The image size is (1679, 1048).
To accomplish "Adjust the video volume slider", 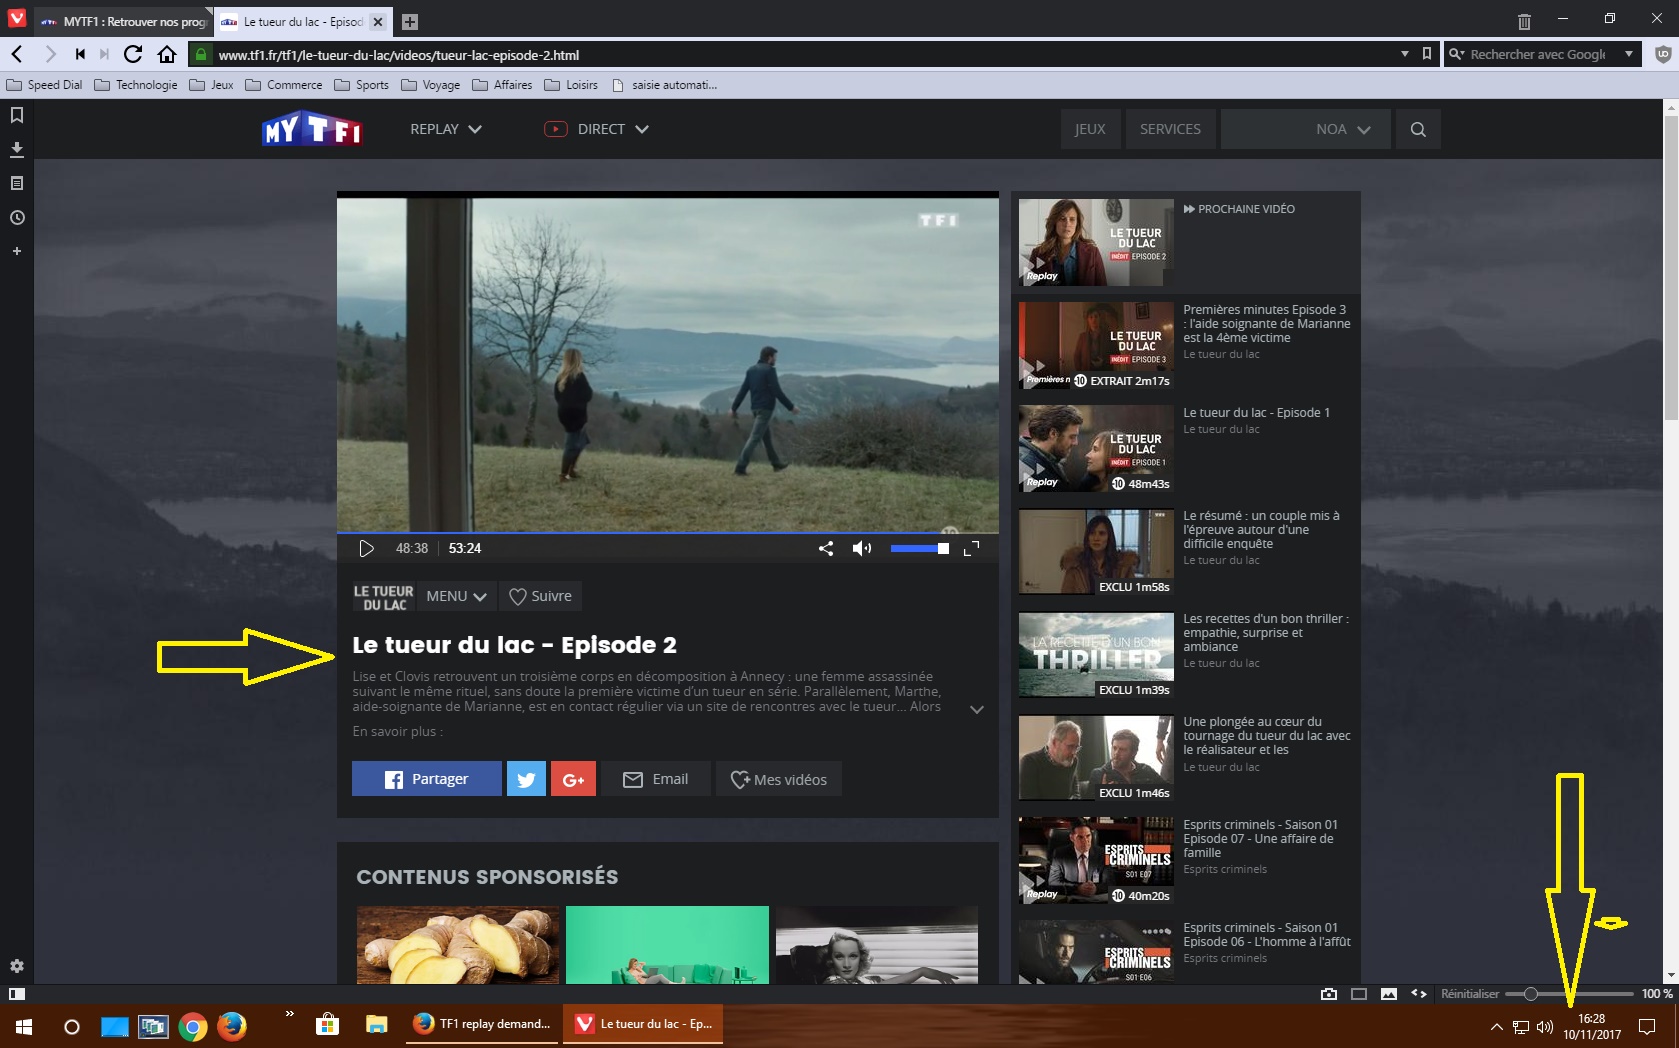I will pos(919,548).
